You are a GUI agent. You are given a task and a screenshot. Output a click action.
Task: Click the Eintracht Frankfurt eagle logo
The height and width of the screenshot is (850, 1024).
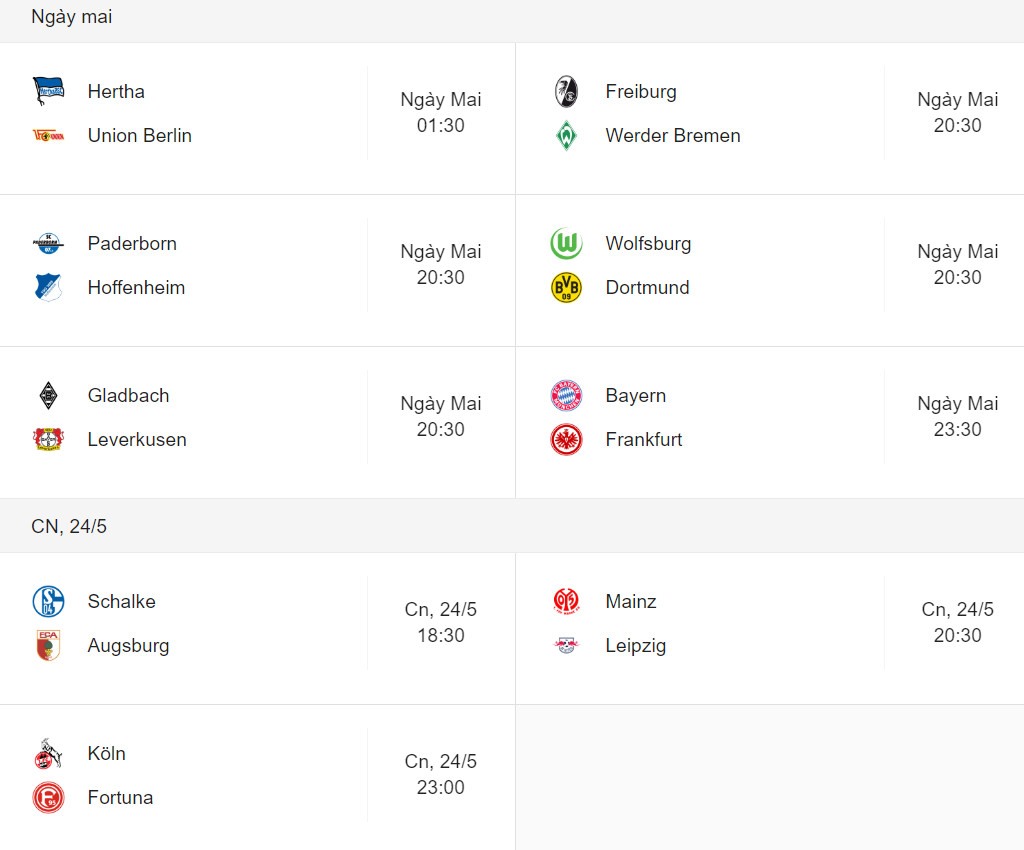pos(566,440)
